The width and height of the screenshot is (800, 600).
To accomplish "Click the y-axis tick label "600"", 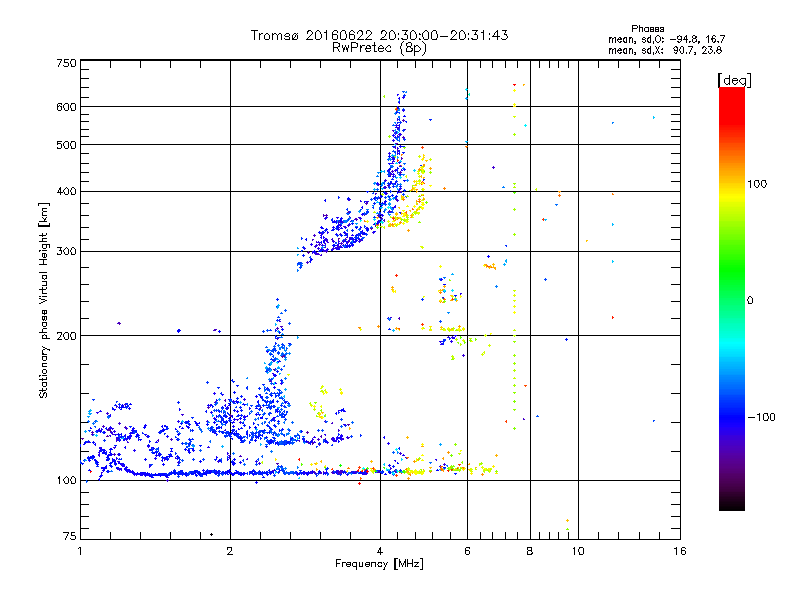I will pos(66,107).
